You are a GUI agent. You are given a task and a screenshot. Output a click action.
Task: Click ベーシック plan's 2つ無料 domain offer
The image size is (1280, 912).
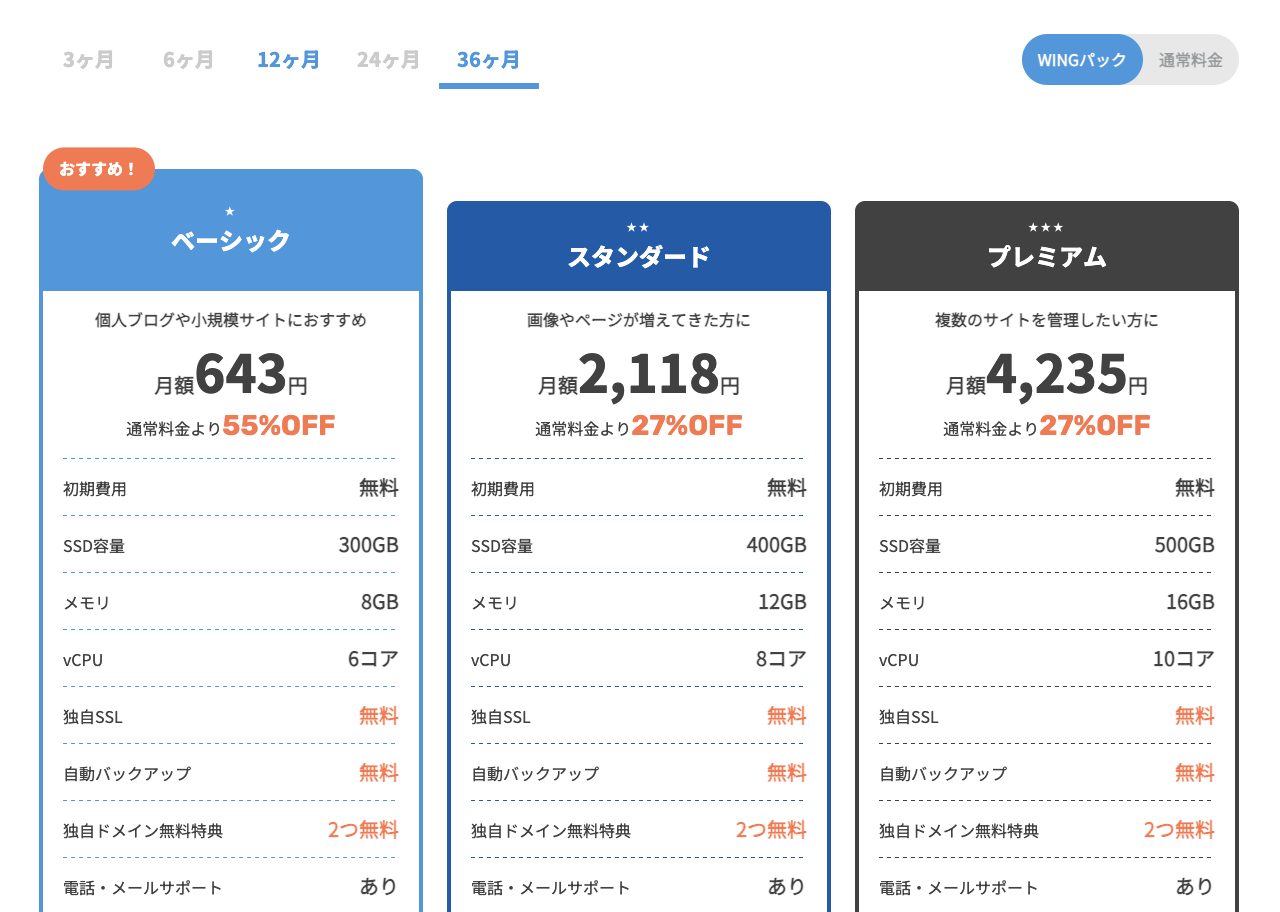tap(362, 830)
